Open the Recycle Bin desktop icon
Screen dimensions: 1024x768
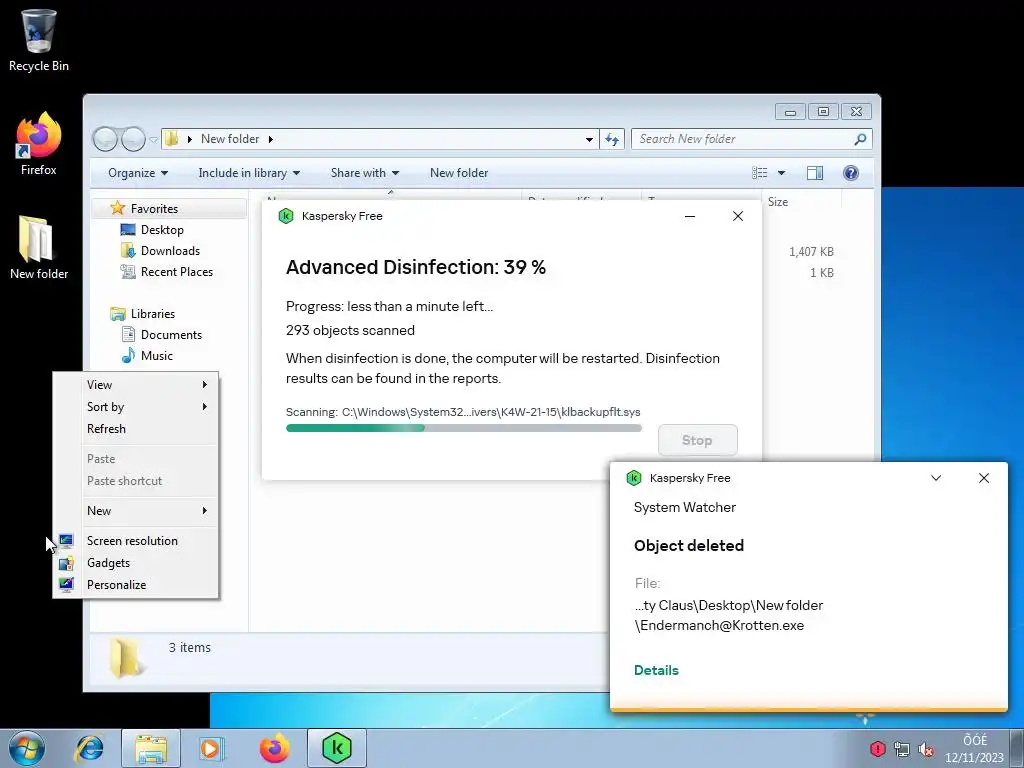pyautogui.click(x=39, y=39)
